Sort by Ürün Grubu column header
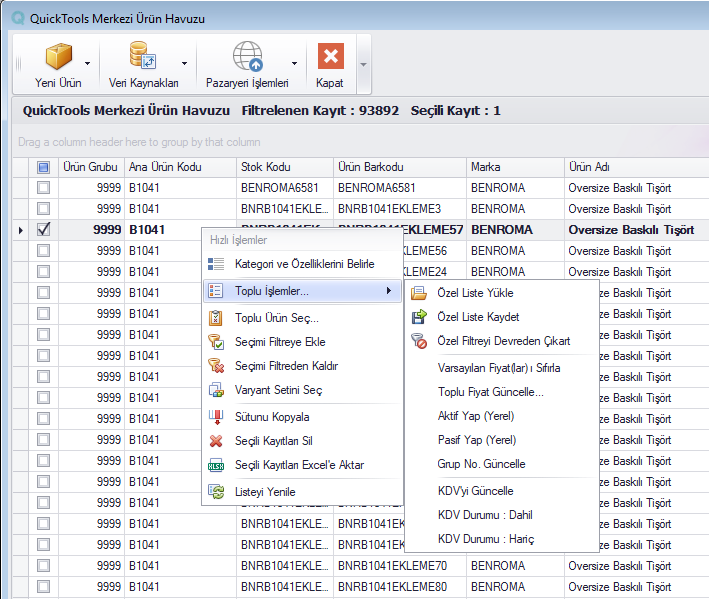709x599 pixels. pyautogui.click(x=90, y=167)
